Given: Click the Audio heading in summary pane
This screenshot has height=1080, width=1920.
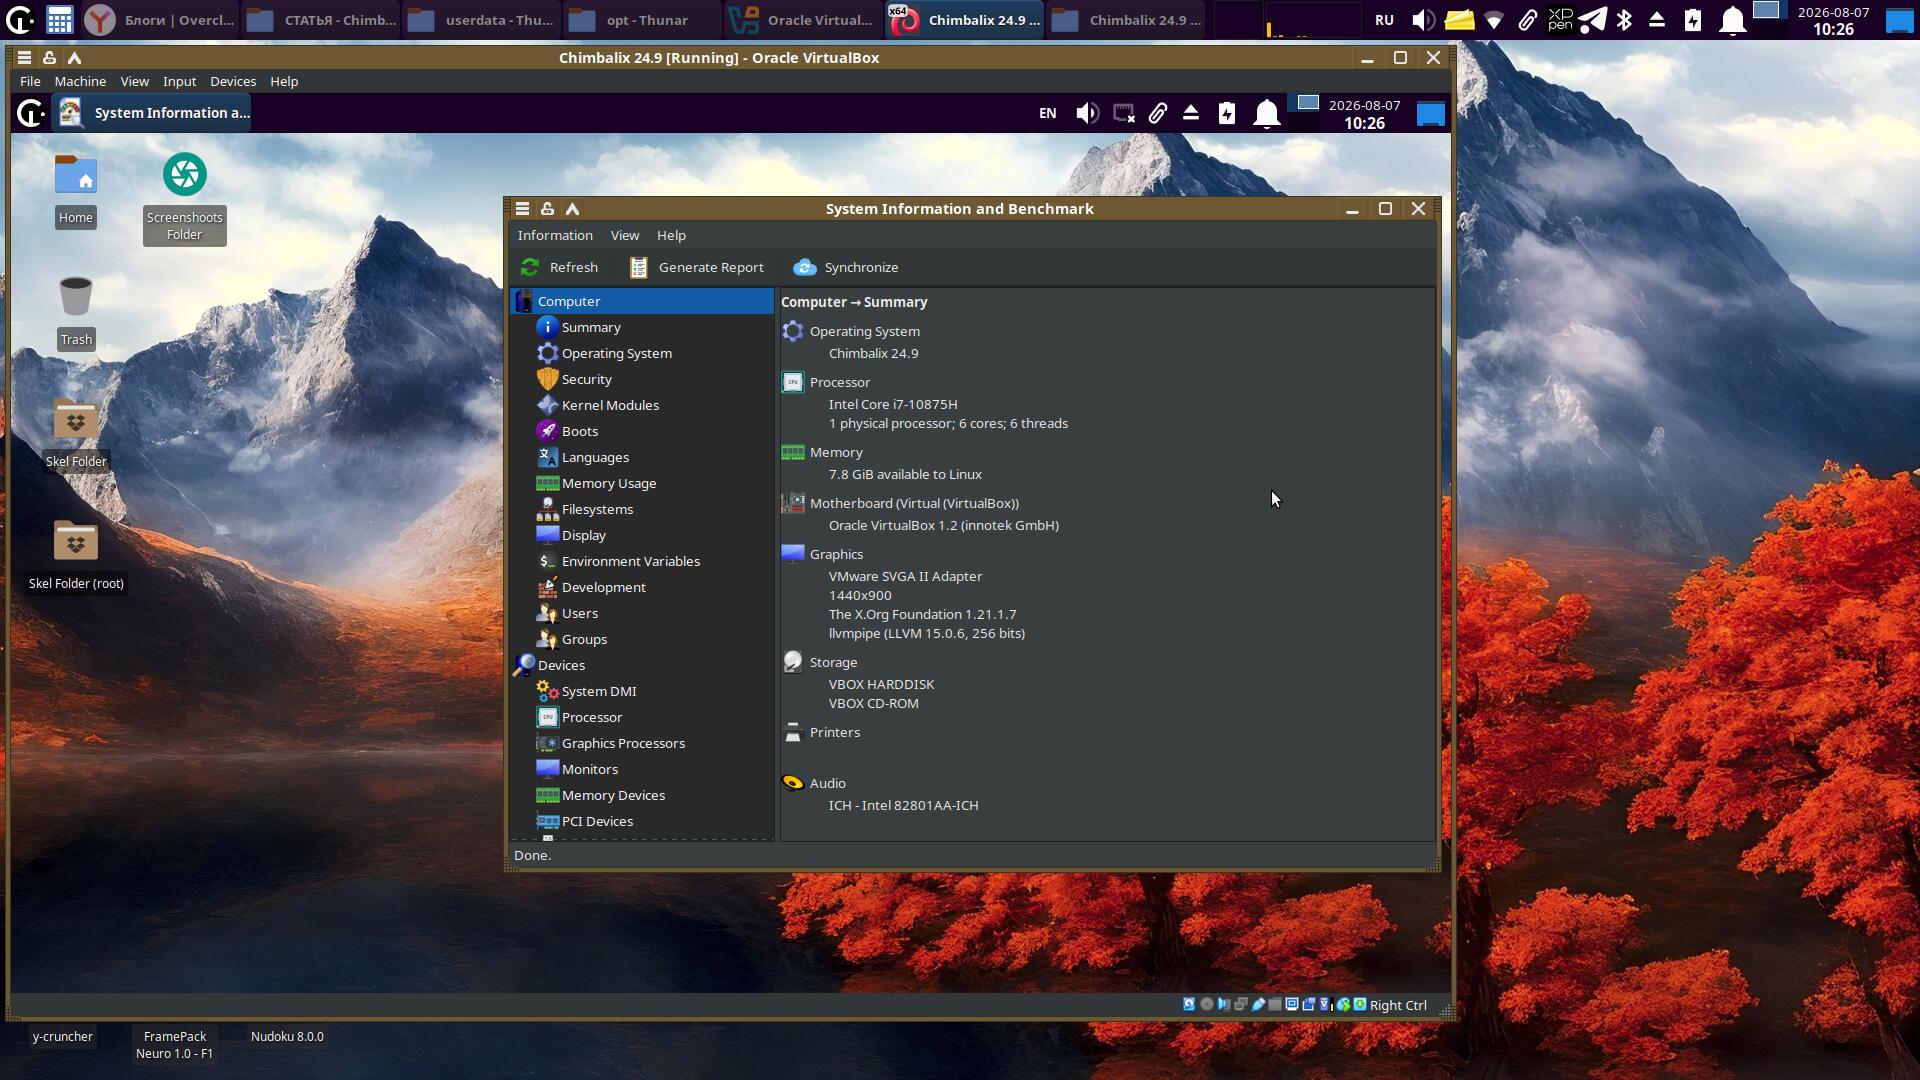Looking at the screenshot, I should [x=827, y=783].
